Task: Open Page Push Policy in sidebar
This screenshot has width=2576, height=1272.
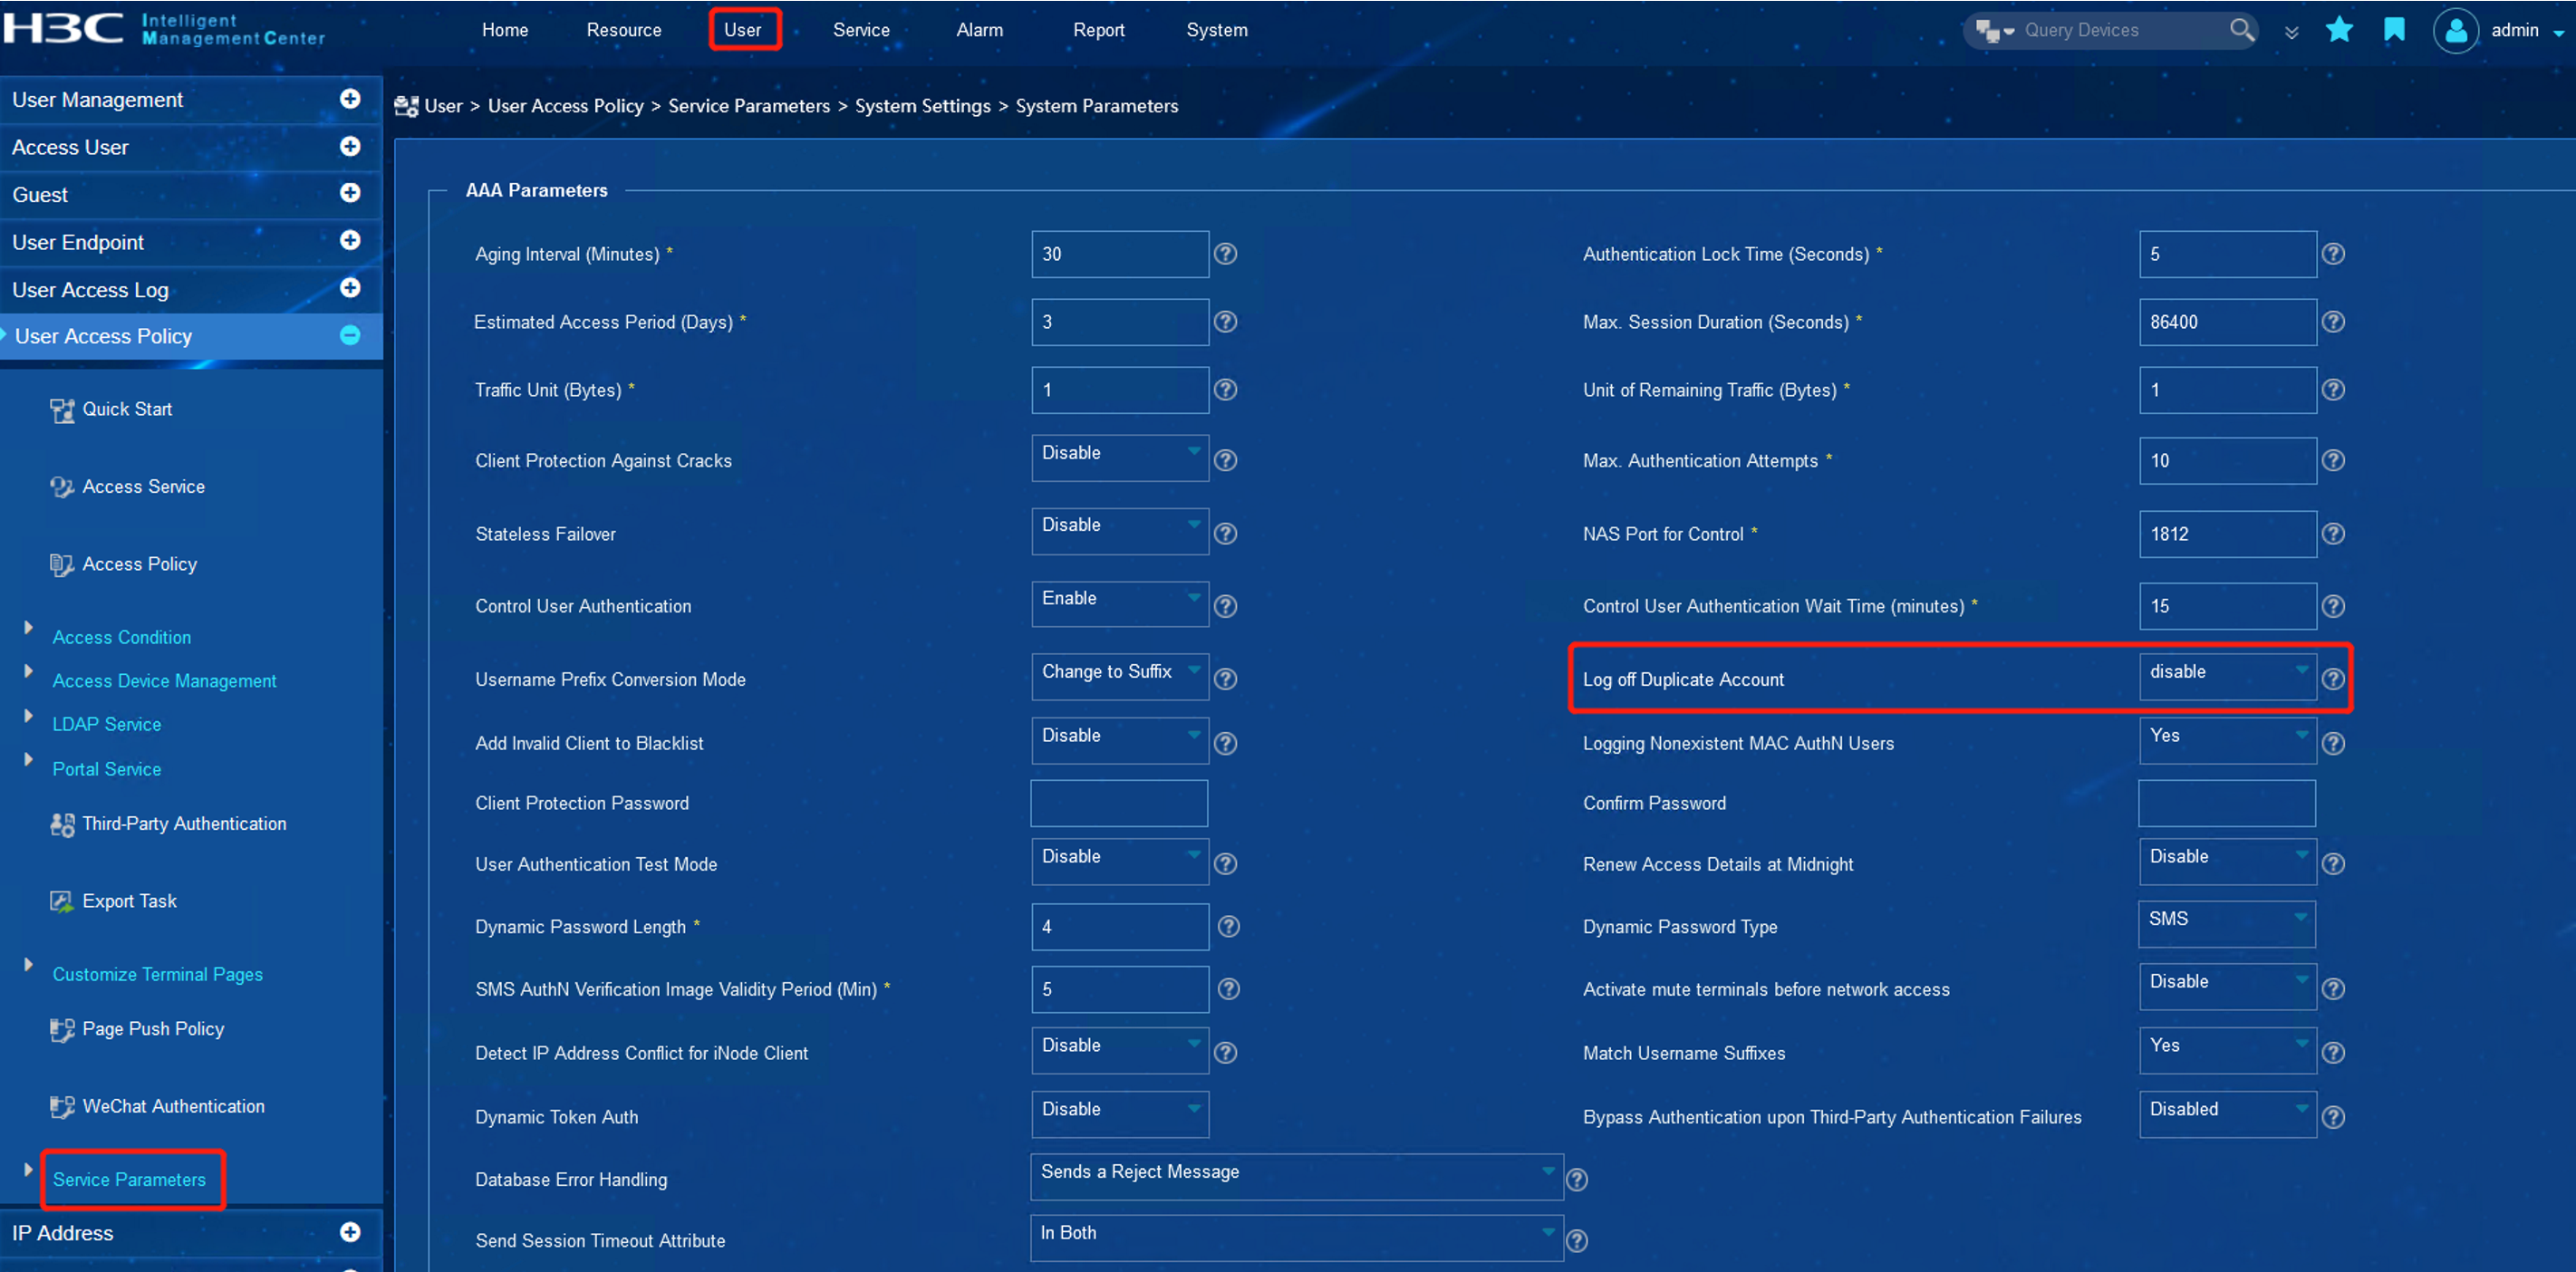Action: [x=153, y=1029]
